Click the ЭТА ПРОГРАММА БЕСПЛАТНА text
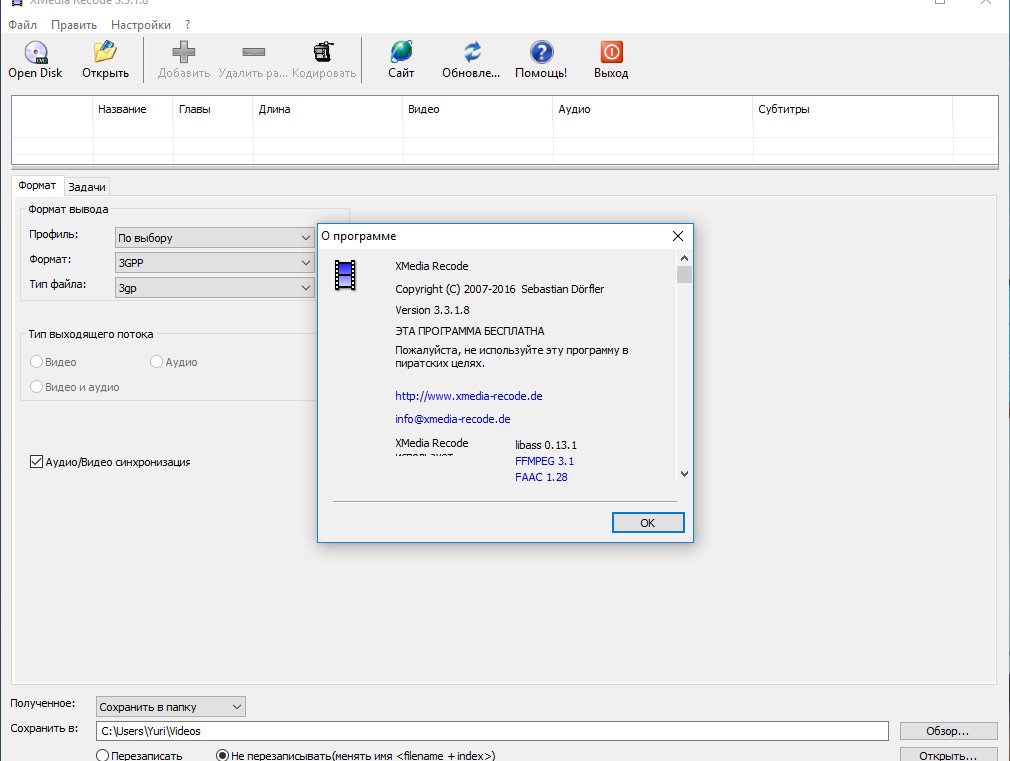Image resolution: width=1010 pixels, height=761 pixels. tap(470, 331)
